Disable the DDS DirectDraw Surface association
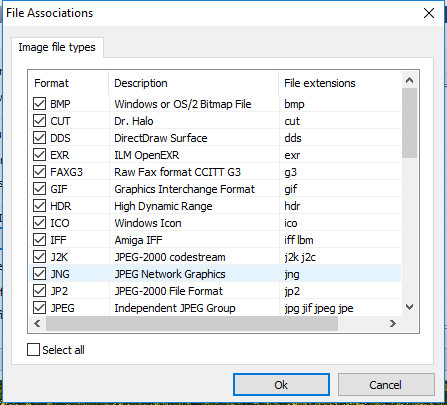The width and height of the screenshot is (447, 405). pos(39,138)
